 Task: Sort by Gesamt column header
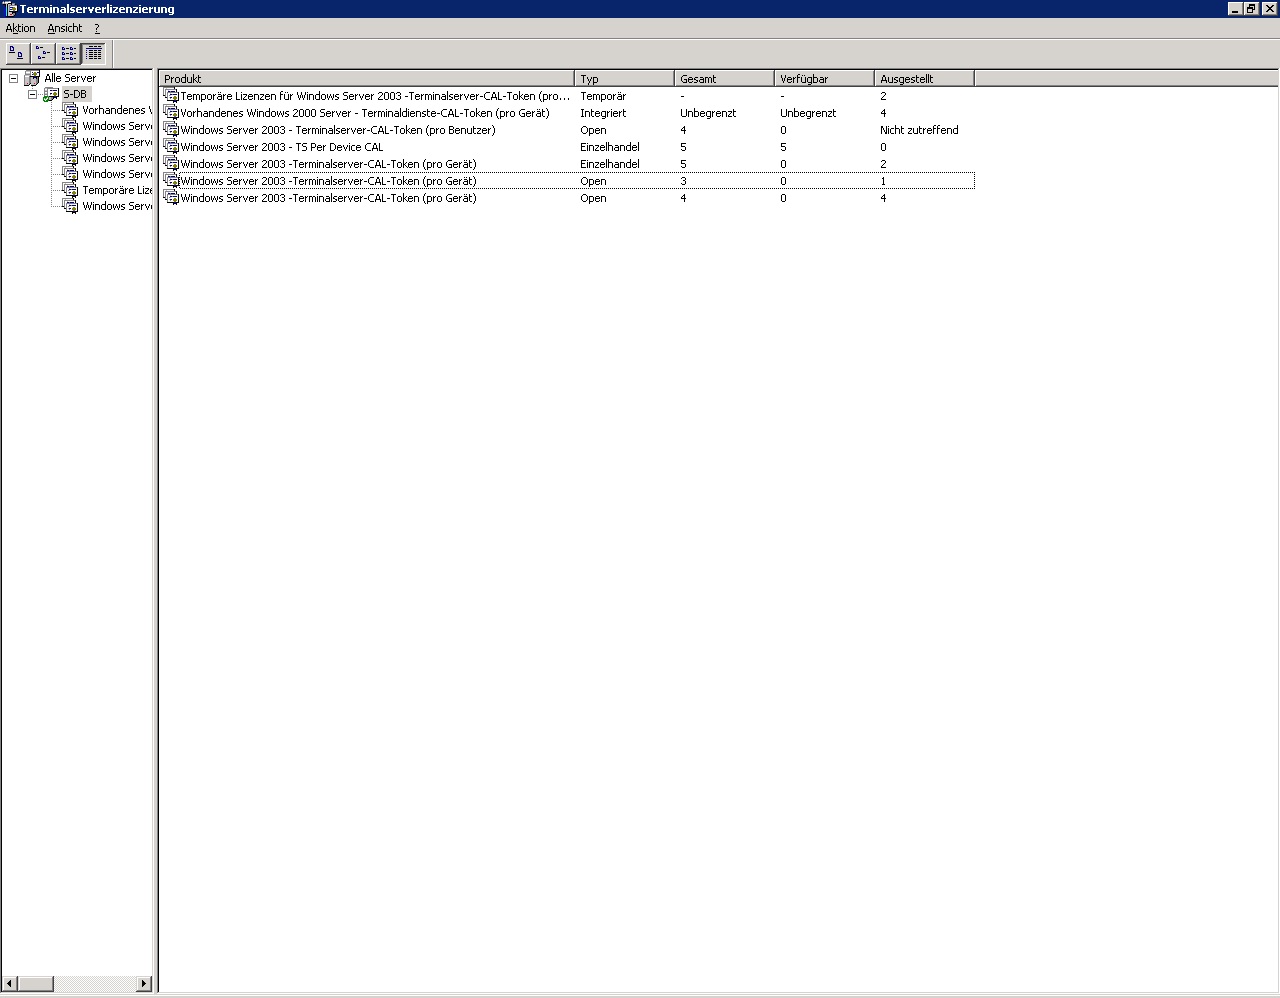pyautogui.click(x=725, y=78)
